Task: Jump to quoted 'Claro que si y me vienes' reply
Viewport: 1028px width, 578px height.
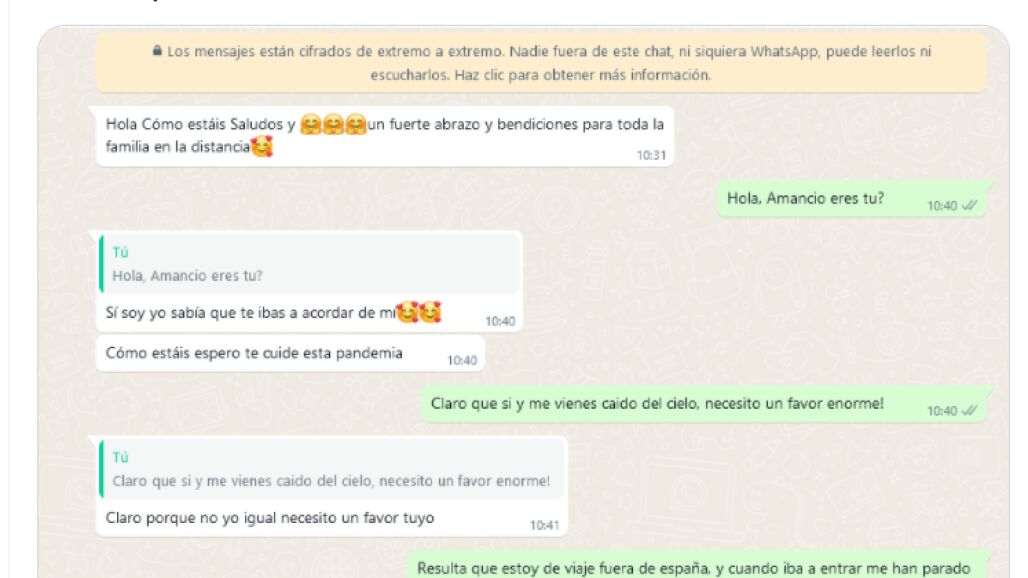Action: pos(332,469)
